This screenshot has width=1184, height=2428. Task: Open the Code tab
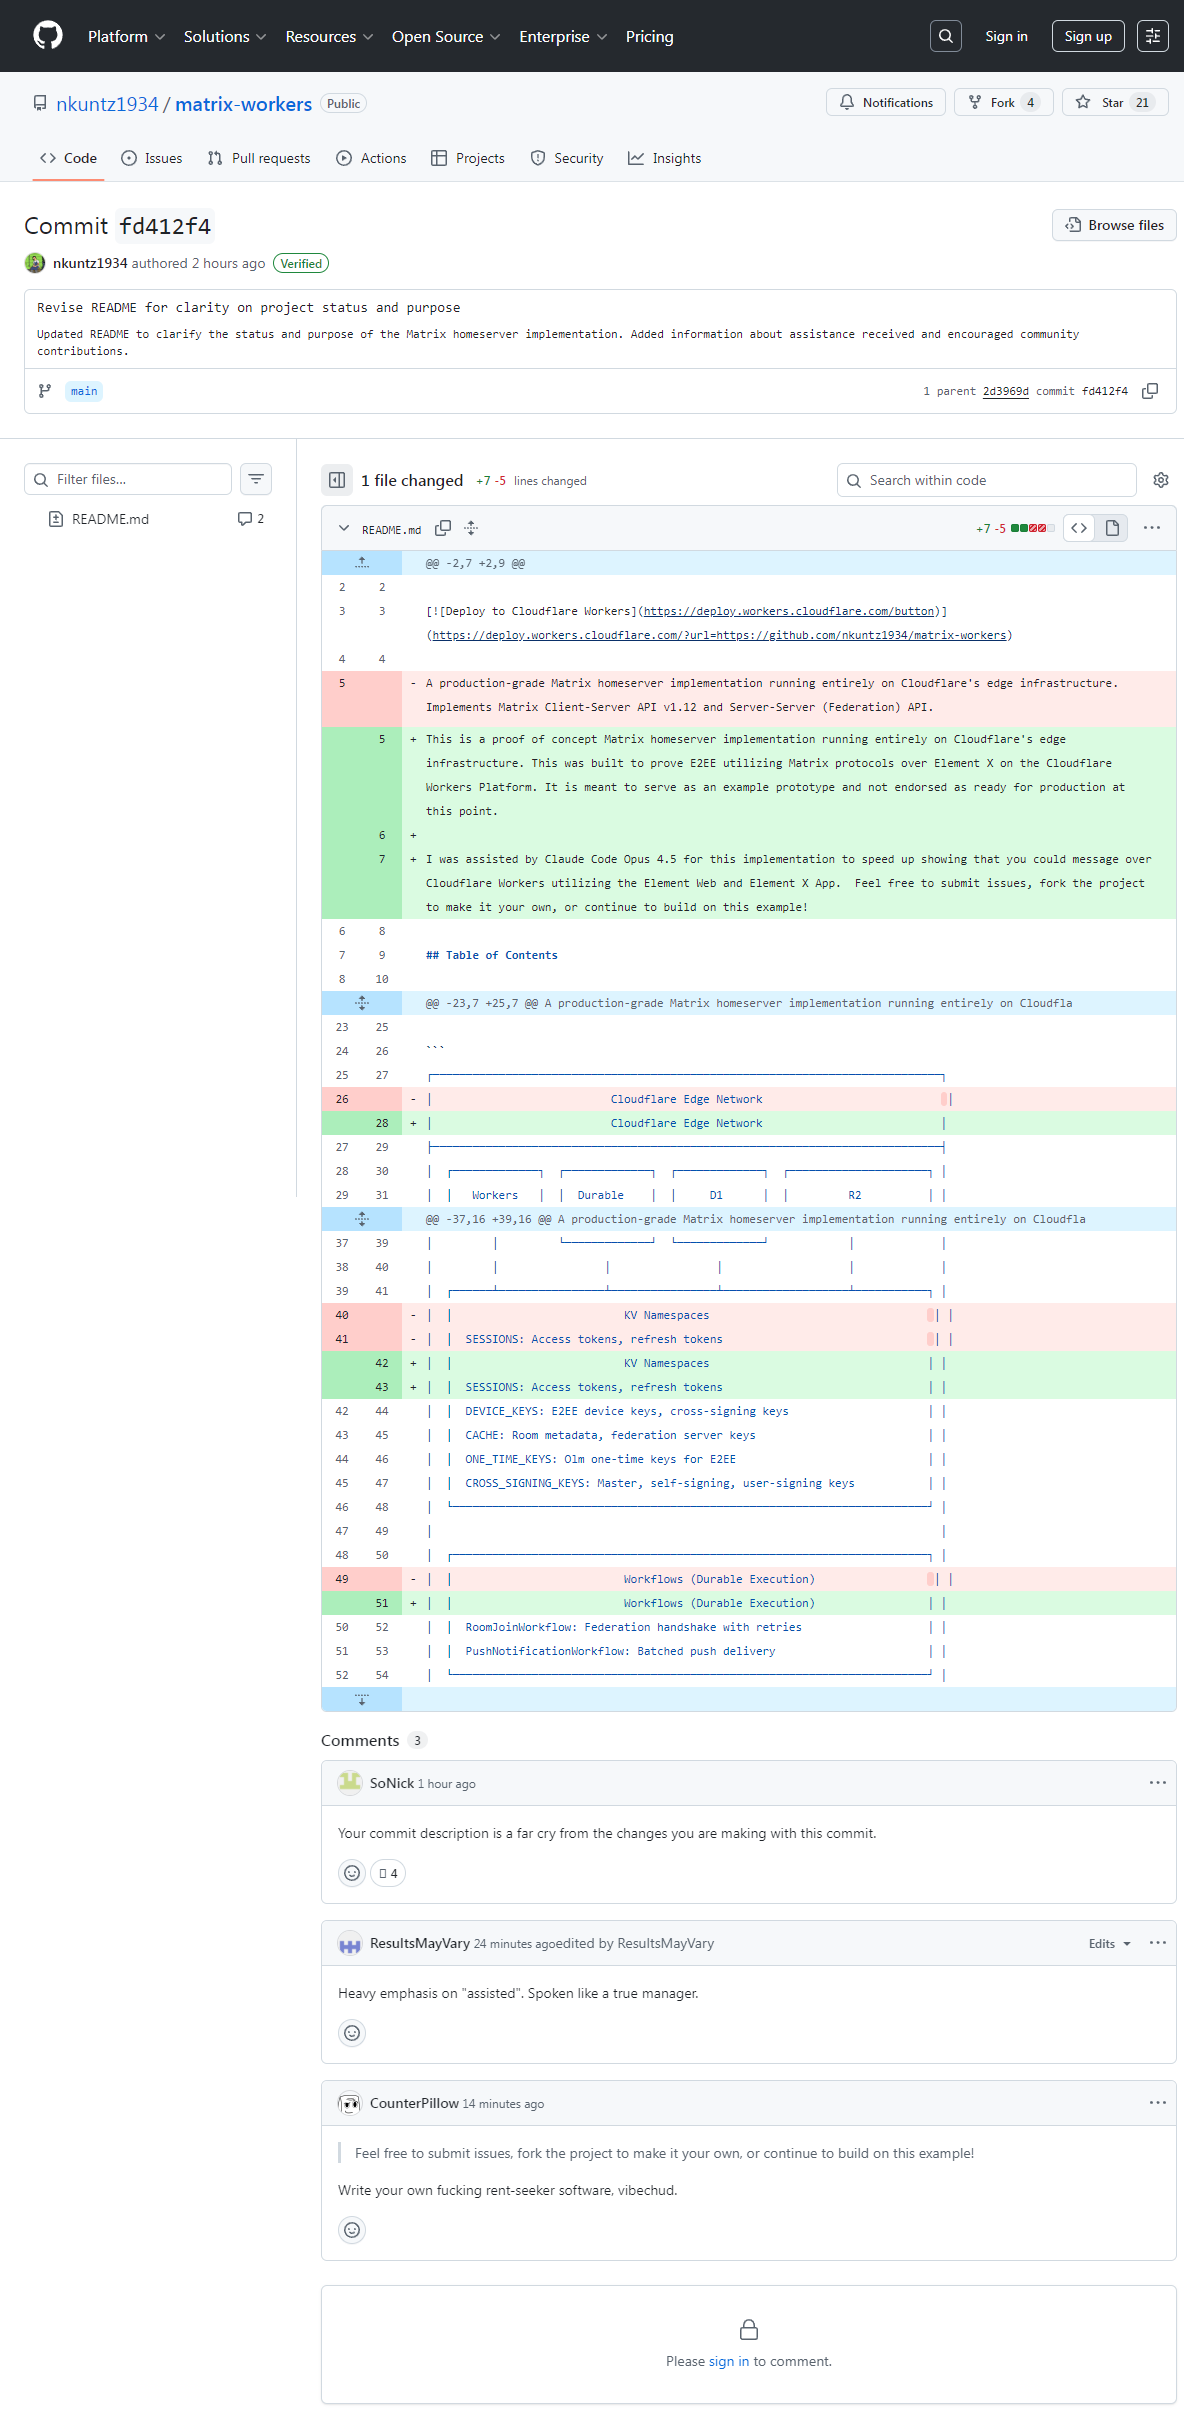point(68,158)
